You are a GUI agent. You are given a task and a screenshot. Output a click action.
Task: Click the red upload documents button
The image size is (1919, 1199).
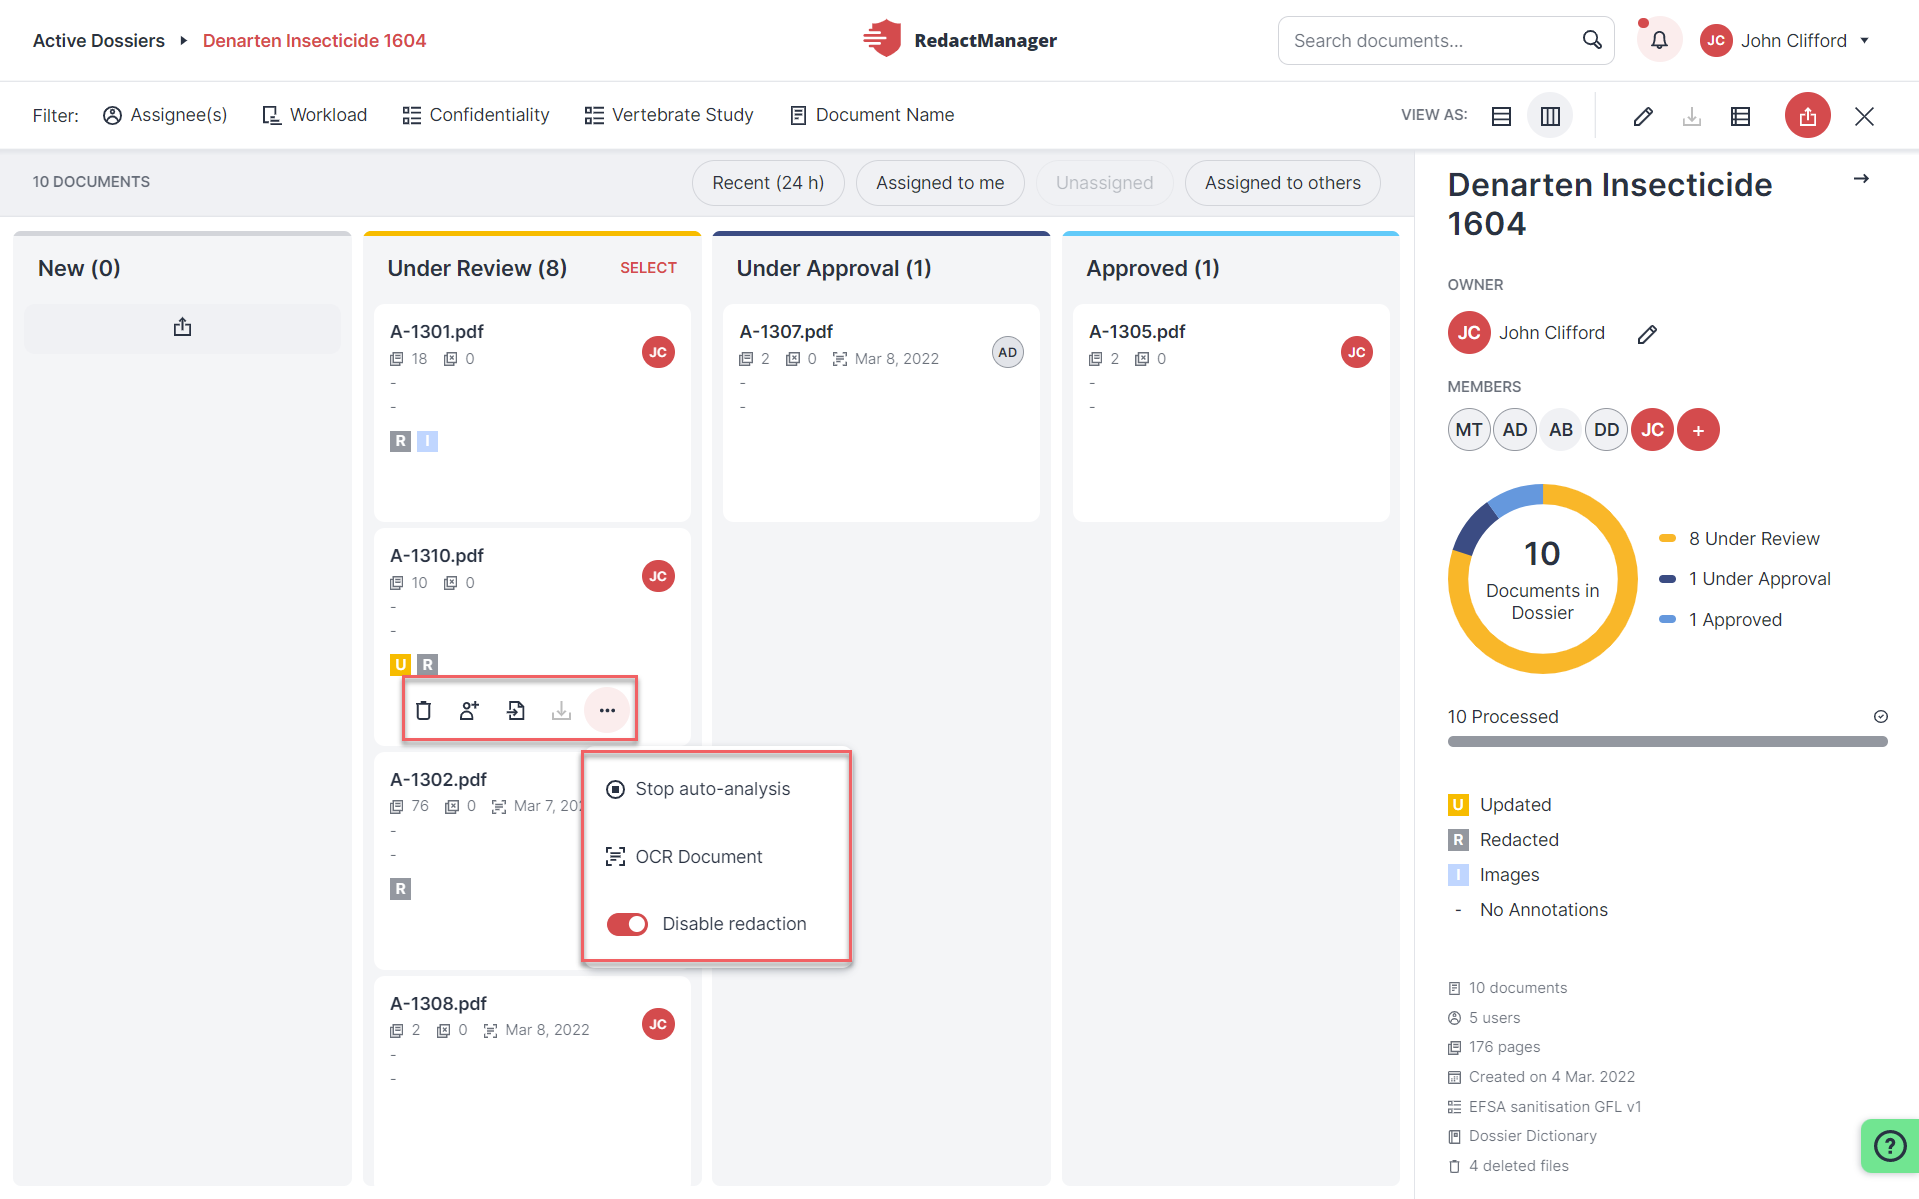[x=1807, y=116]
